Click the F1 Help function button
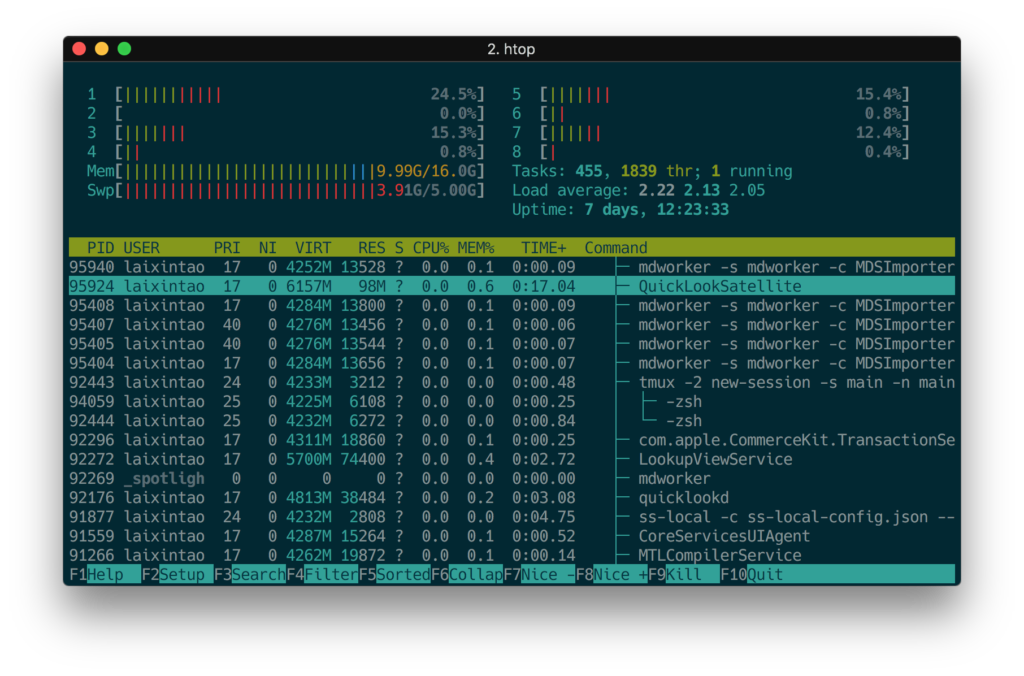1024x676 pixels. (x=104, y=575)
